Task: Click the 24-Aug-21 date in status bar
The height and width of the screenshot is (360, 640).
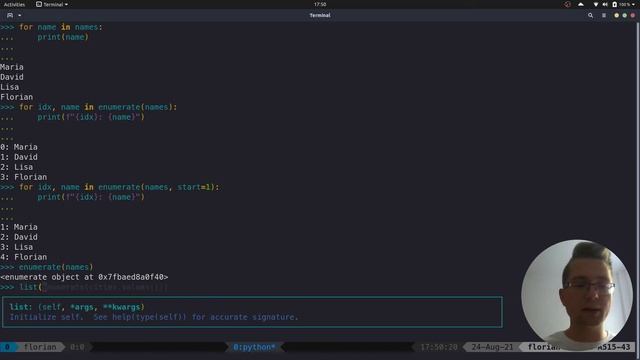Action: 492,347
